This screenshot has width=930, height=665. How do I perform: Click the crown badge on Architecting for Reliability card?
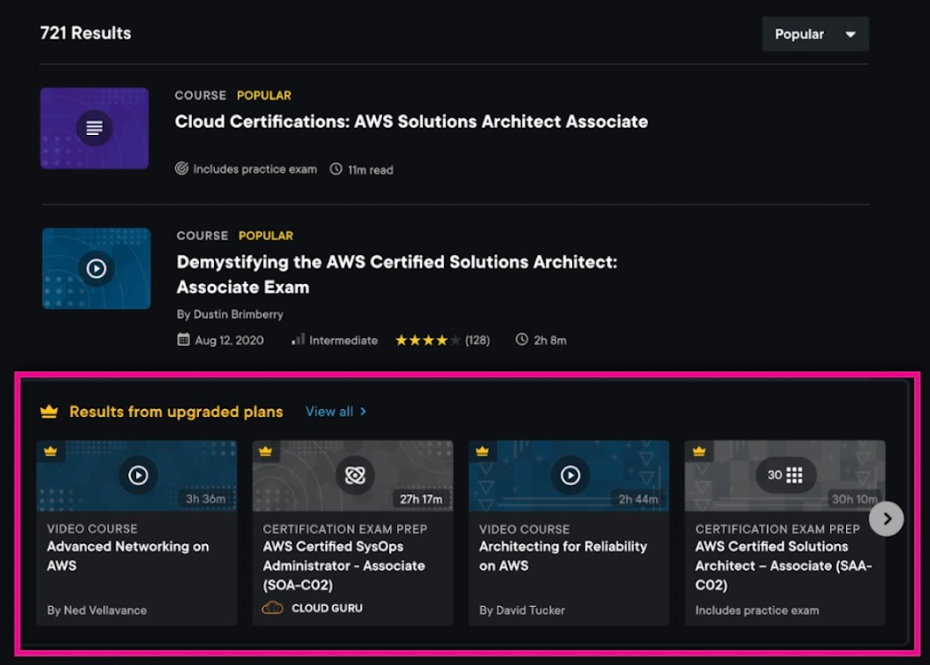click(x=482, y=451)
